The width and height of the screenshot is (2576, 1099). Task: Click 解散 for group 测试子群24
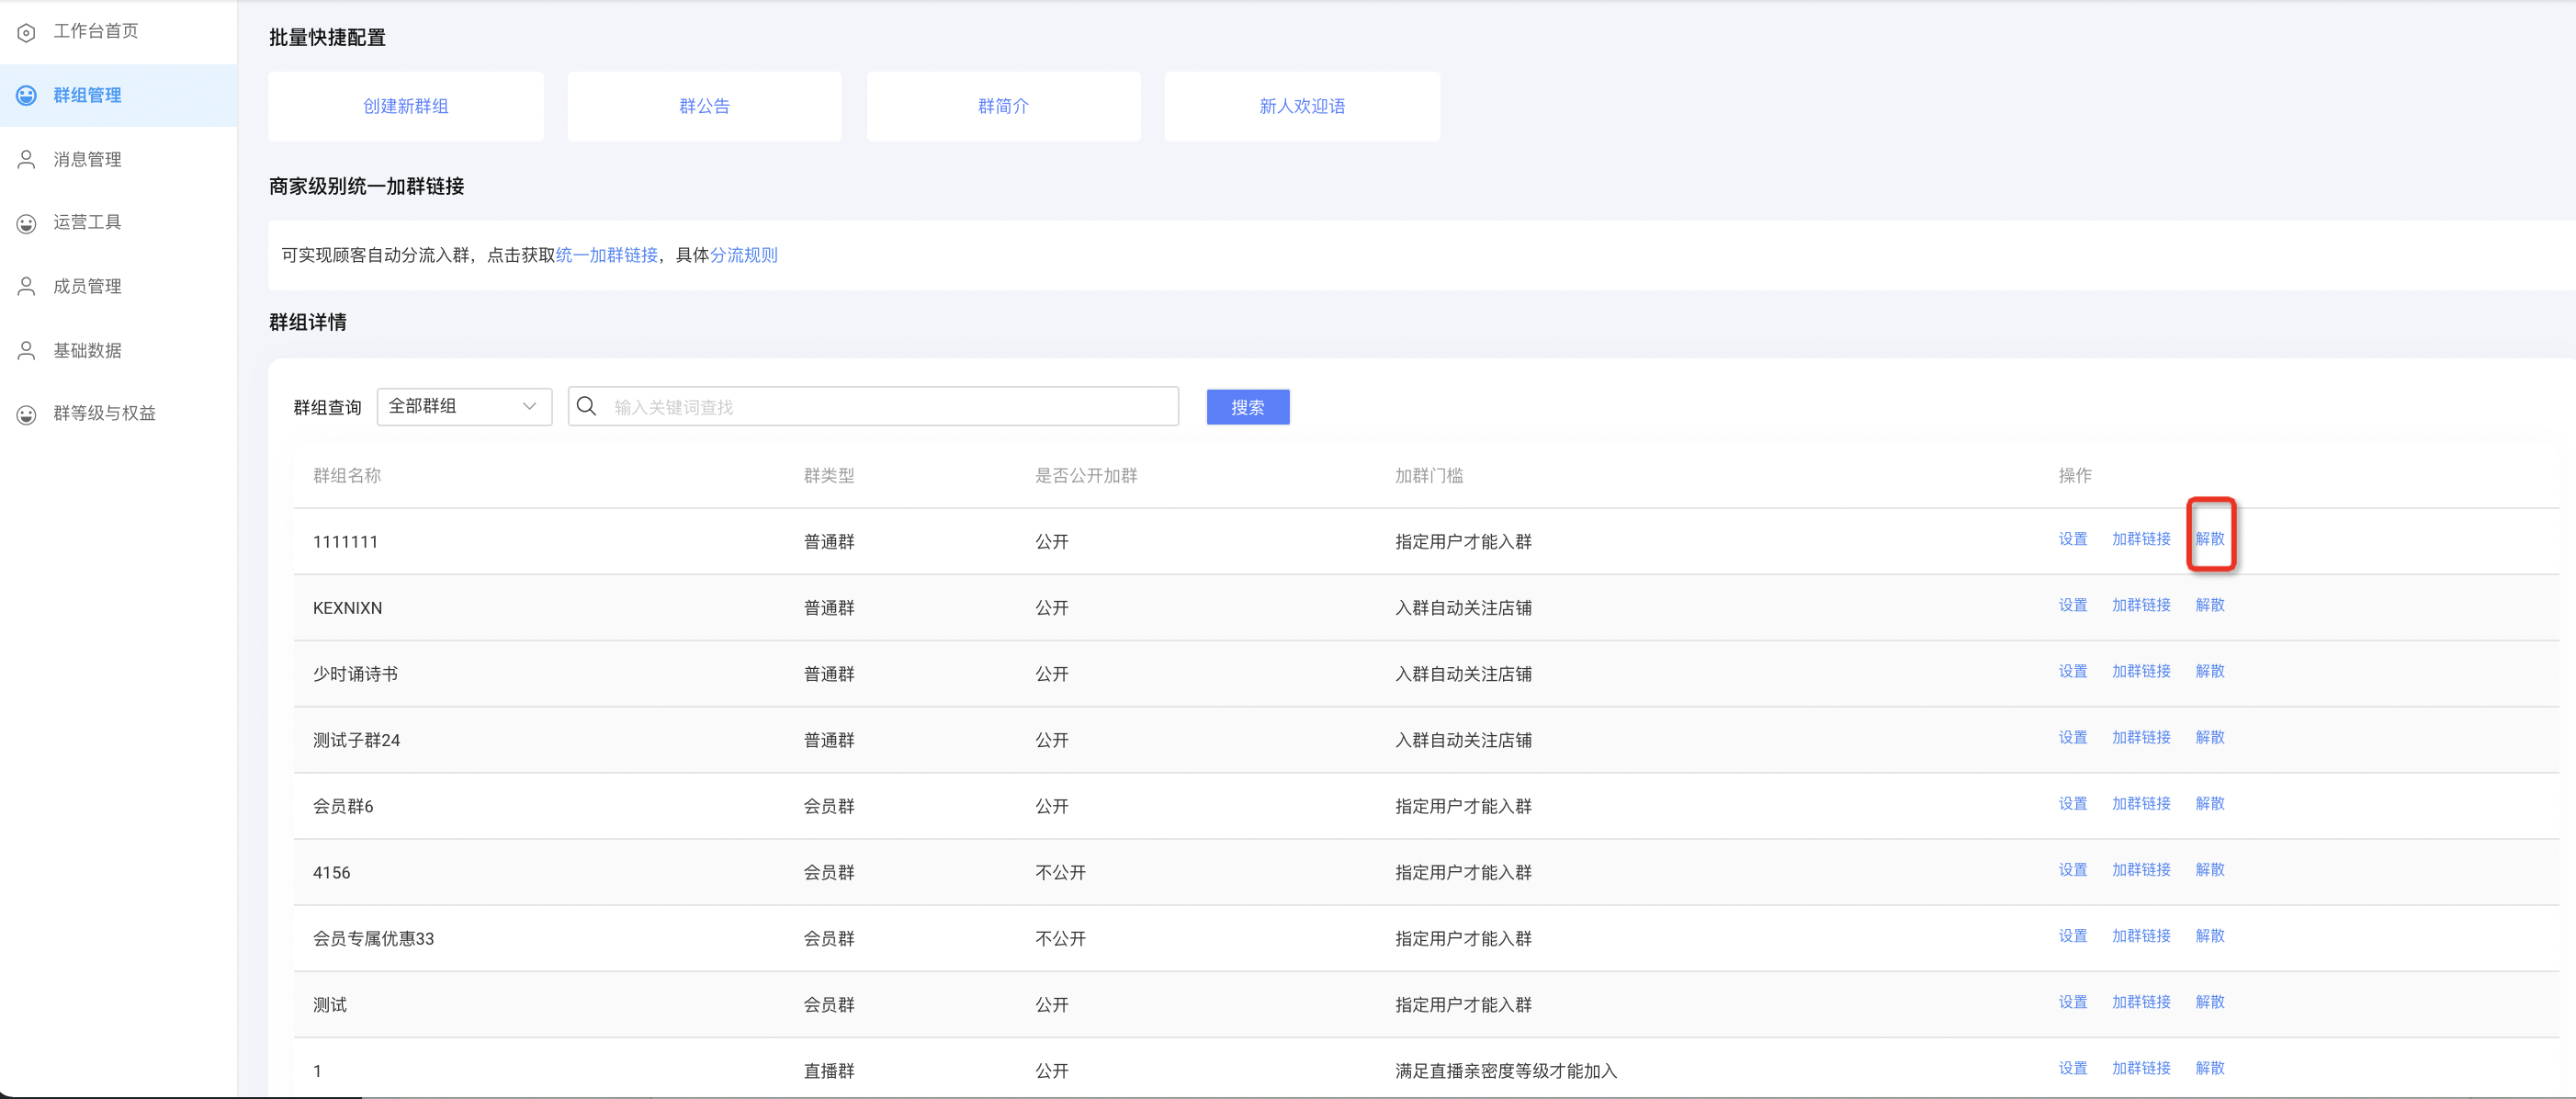pos(2210,737)
